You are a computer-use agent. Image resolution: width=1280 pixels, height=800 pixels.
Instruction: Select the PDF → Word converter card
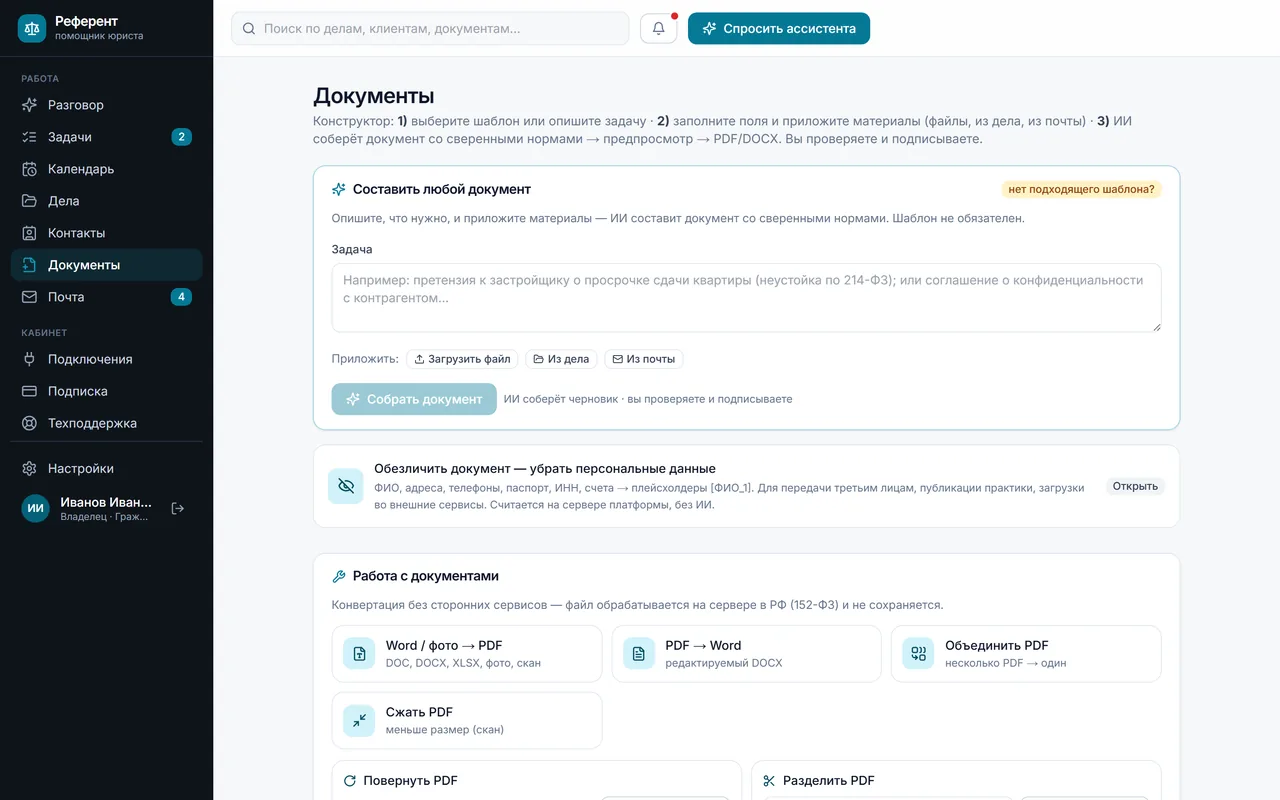tap(746, 654)
